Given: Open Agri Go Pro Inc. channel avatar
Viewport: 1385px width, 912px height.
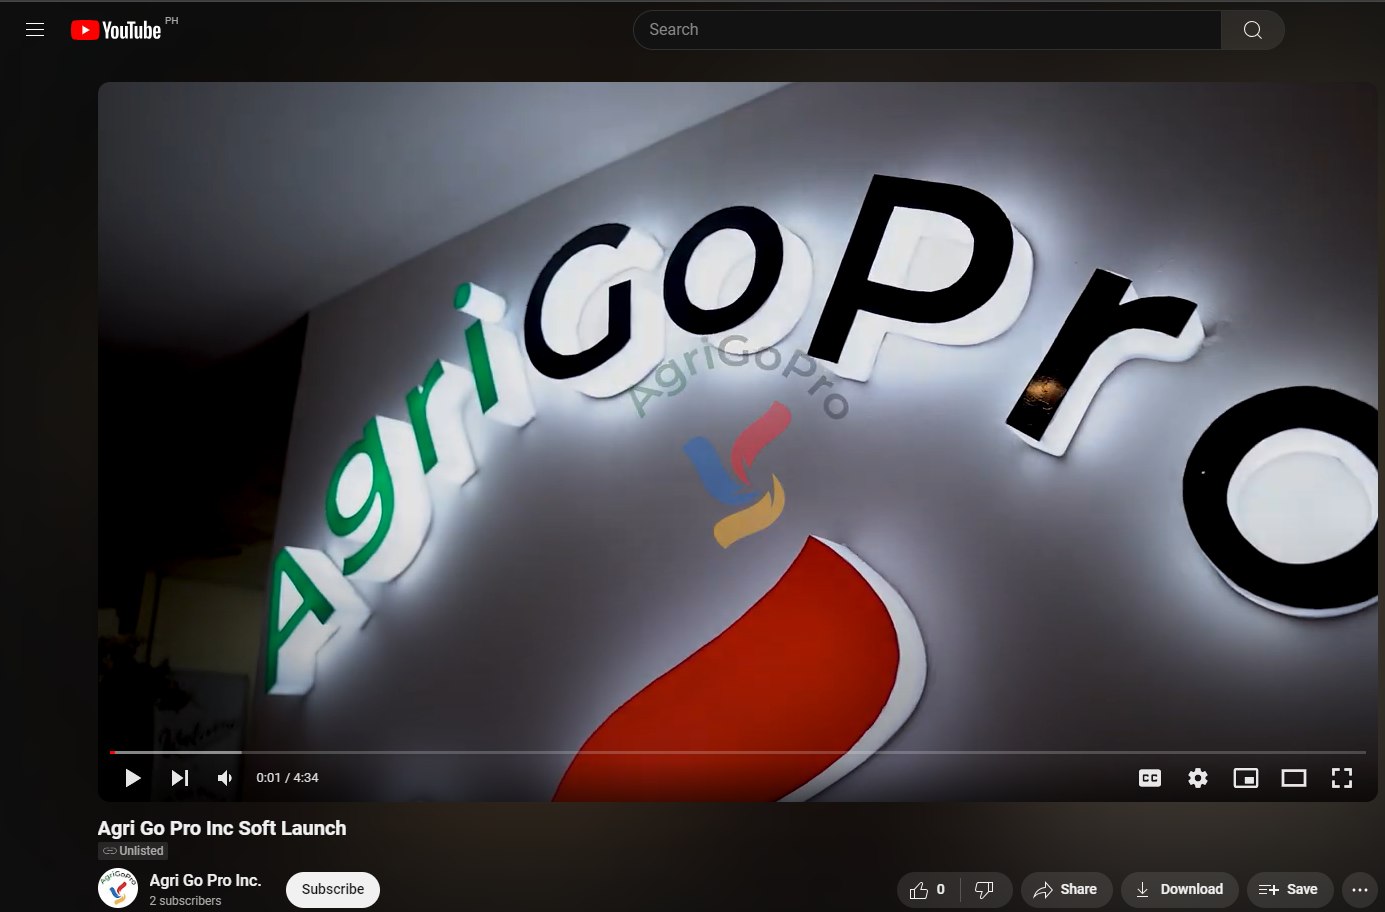Looking at the screenshot, I should pos(118,888).
